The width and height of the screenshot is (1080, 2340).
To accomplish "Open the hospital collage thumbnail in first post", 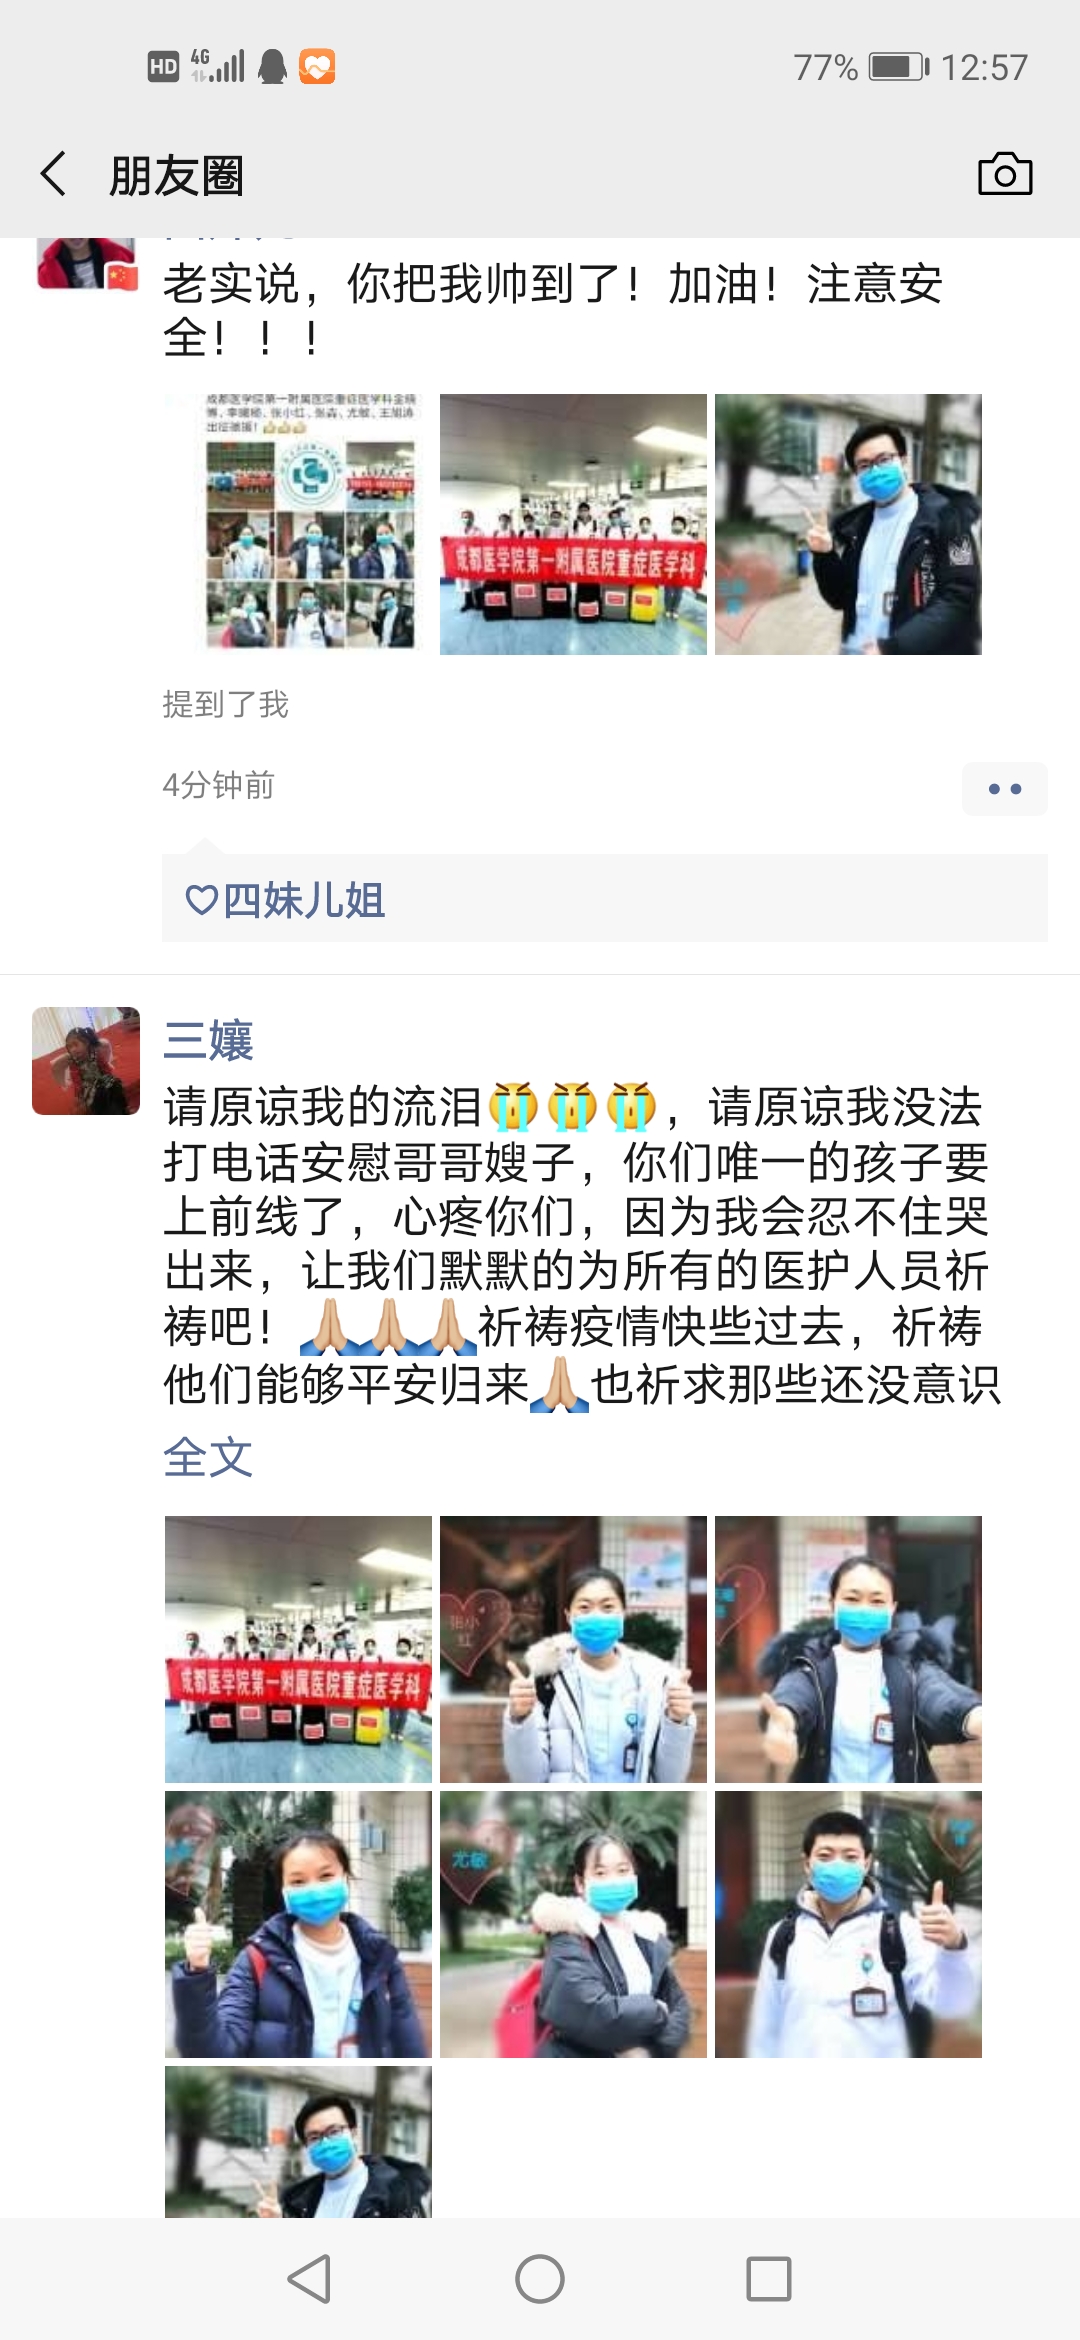I will (298, 524).
